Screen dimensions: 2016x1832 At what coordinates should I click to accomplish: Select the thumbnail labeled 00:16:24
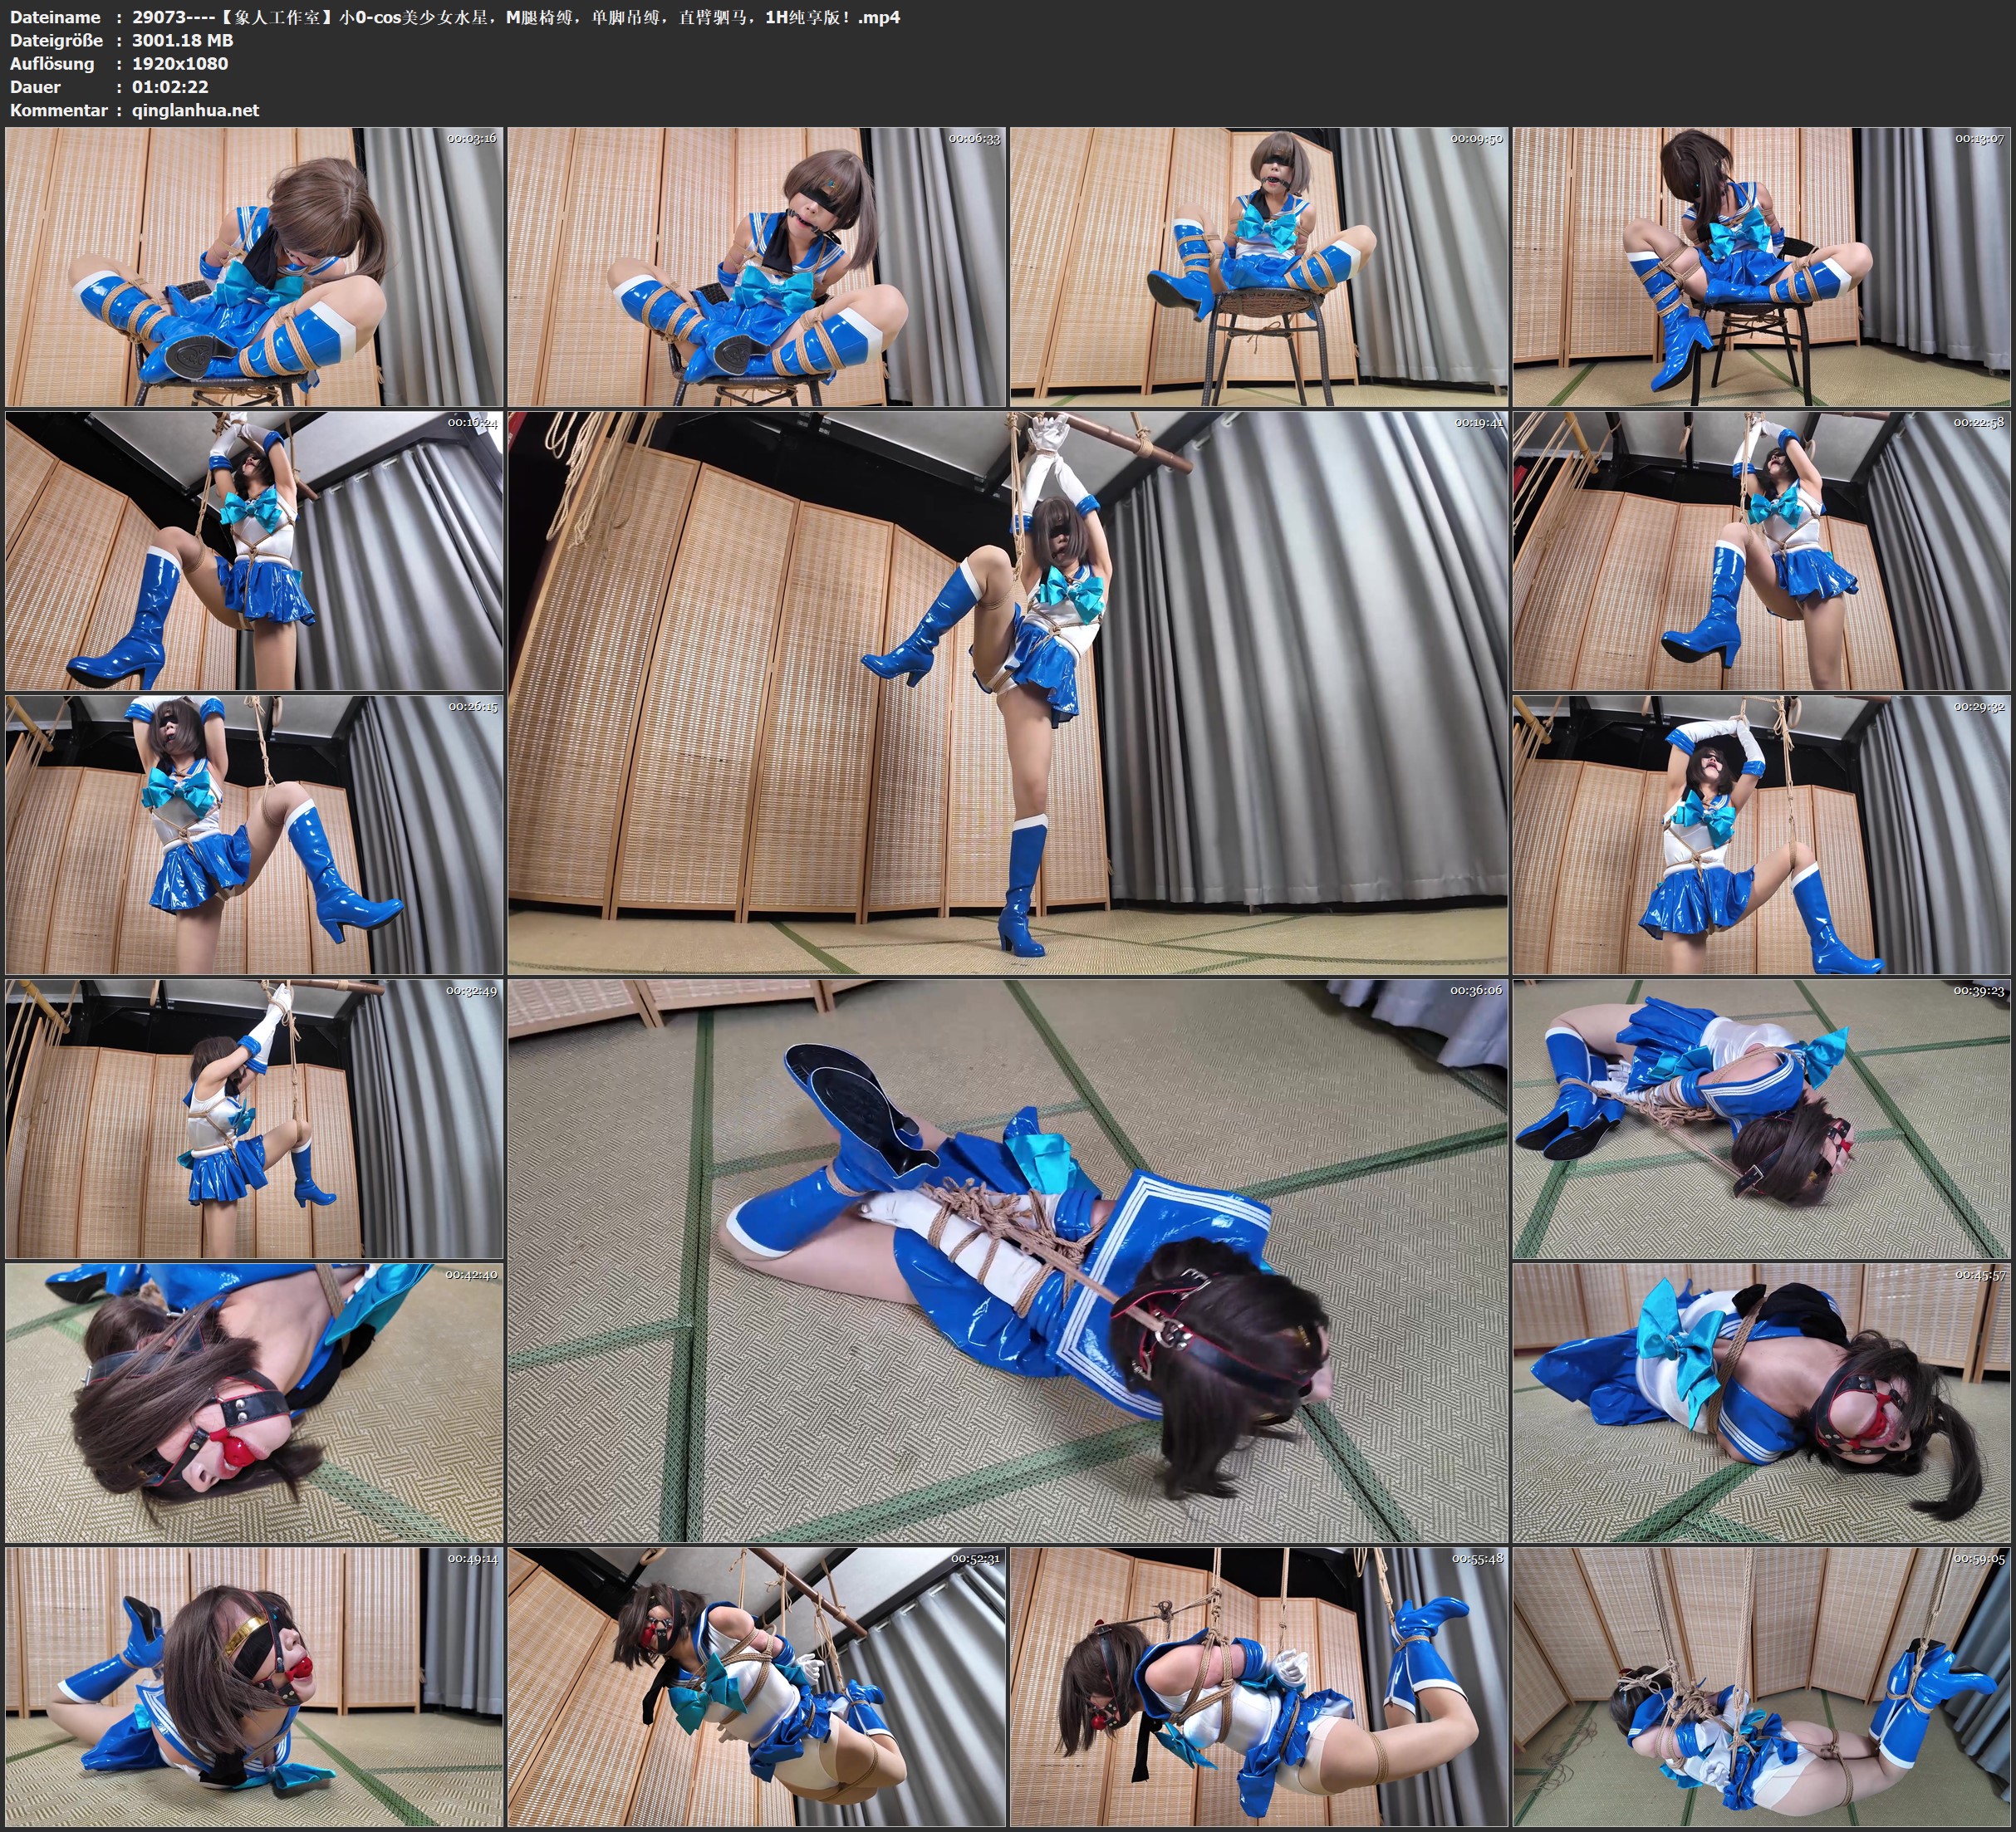[x=254, y=551]
